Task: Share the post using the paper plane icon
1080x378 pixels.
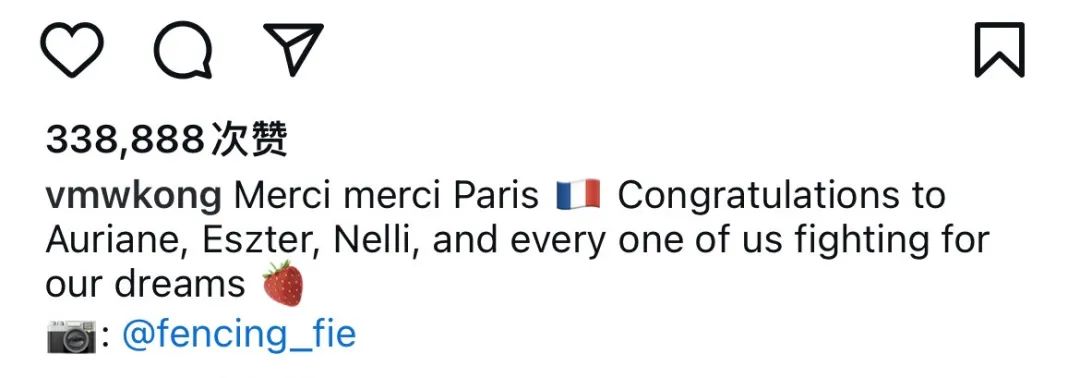Action: (293, 49)
